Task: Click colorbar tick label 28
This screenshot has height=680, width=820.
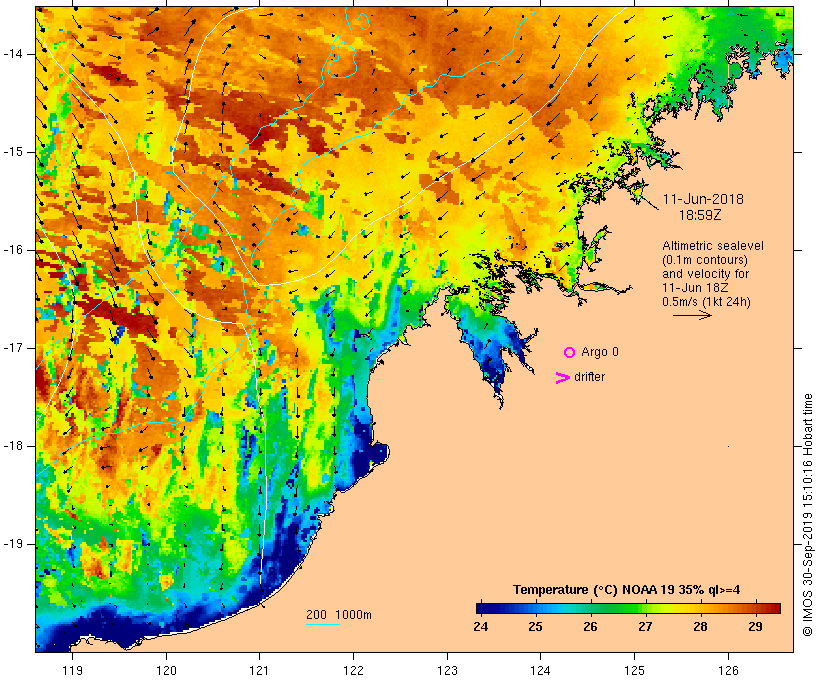Action: pyautogui.click(x=700, y=627)
